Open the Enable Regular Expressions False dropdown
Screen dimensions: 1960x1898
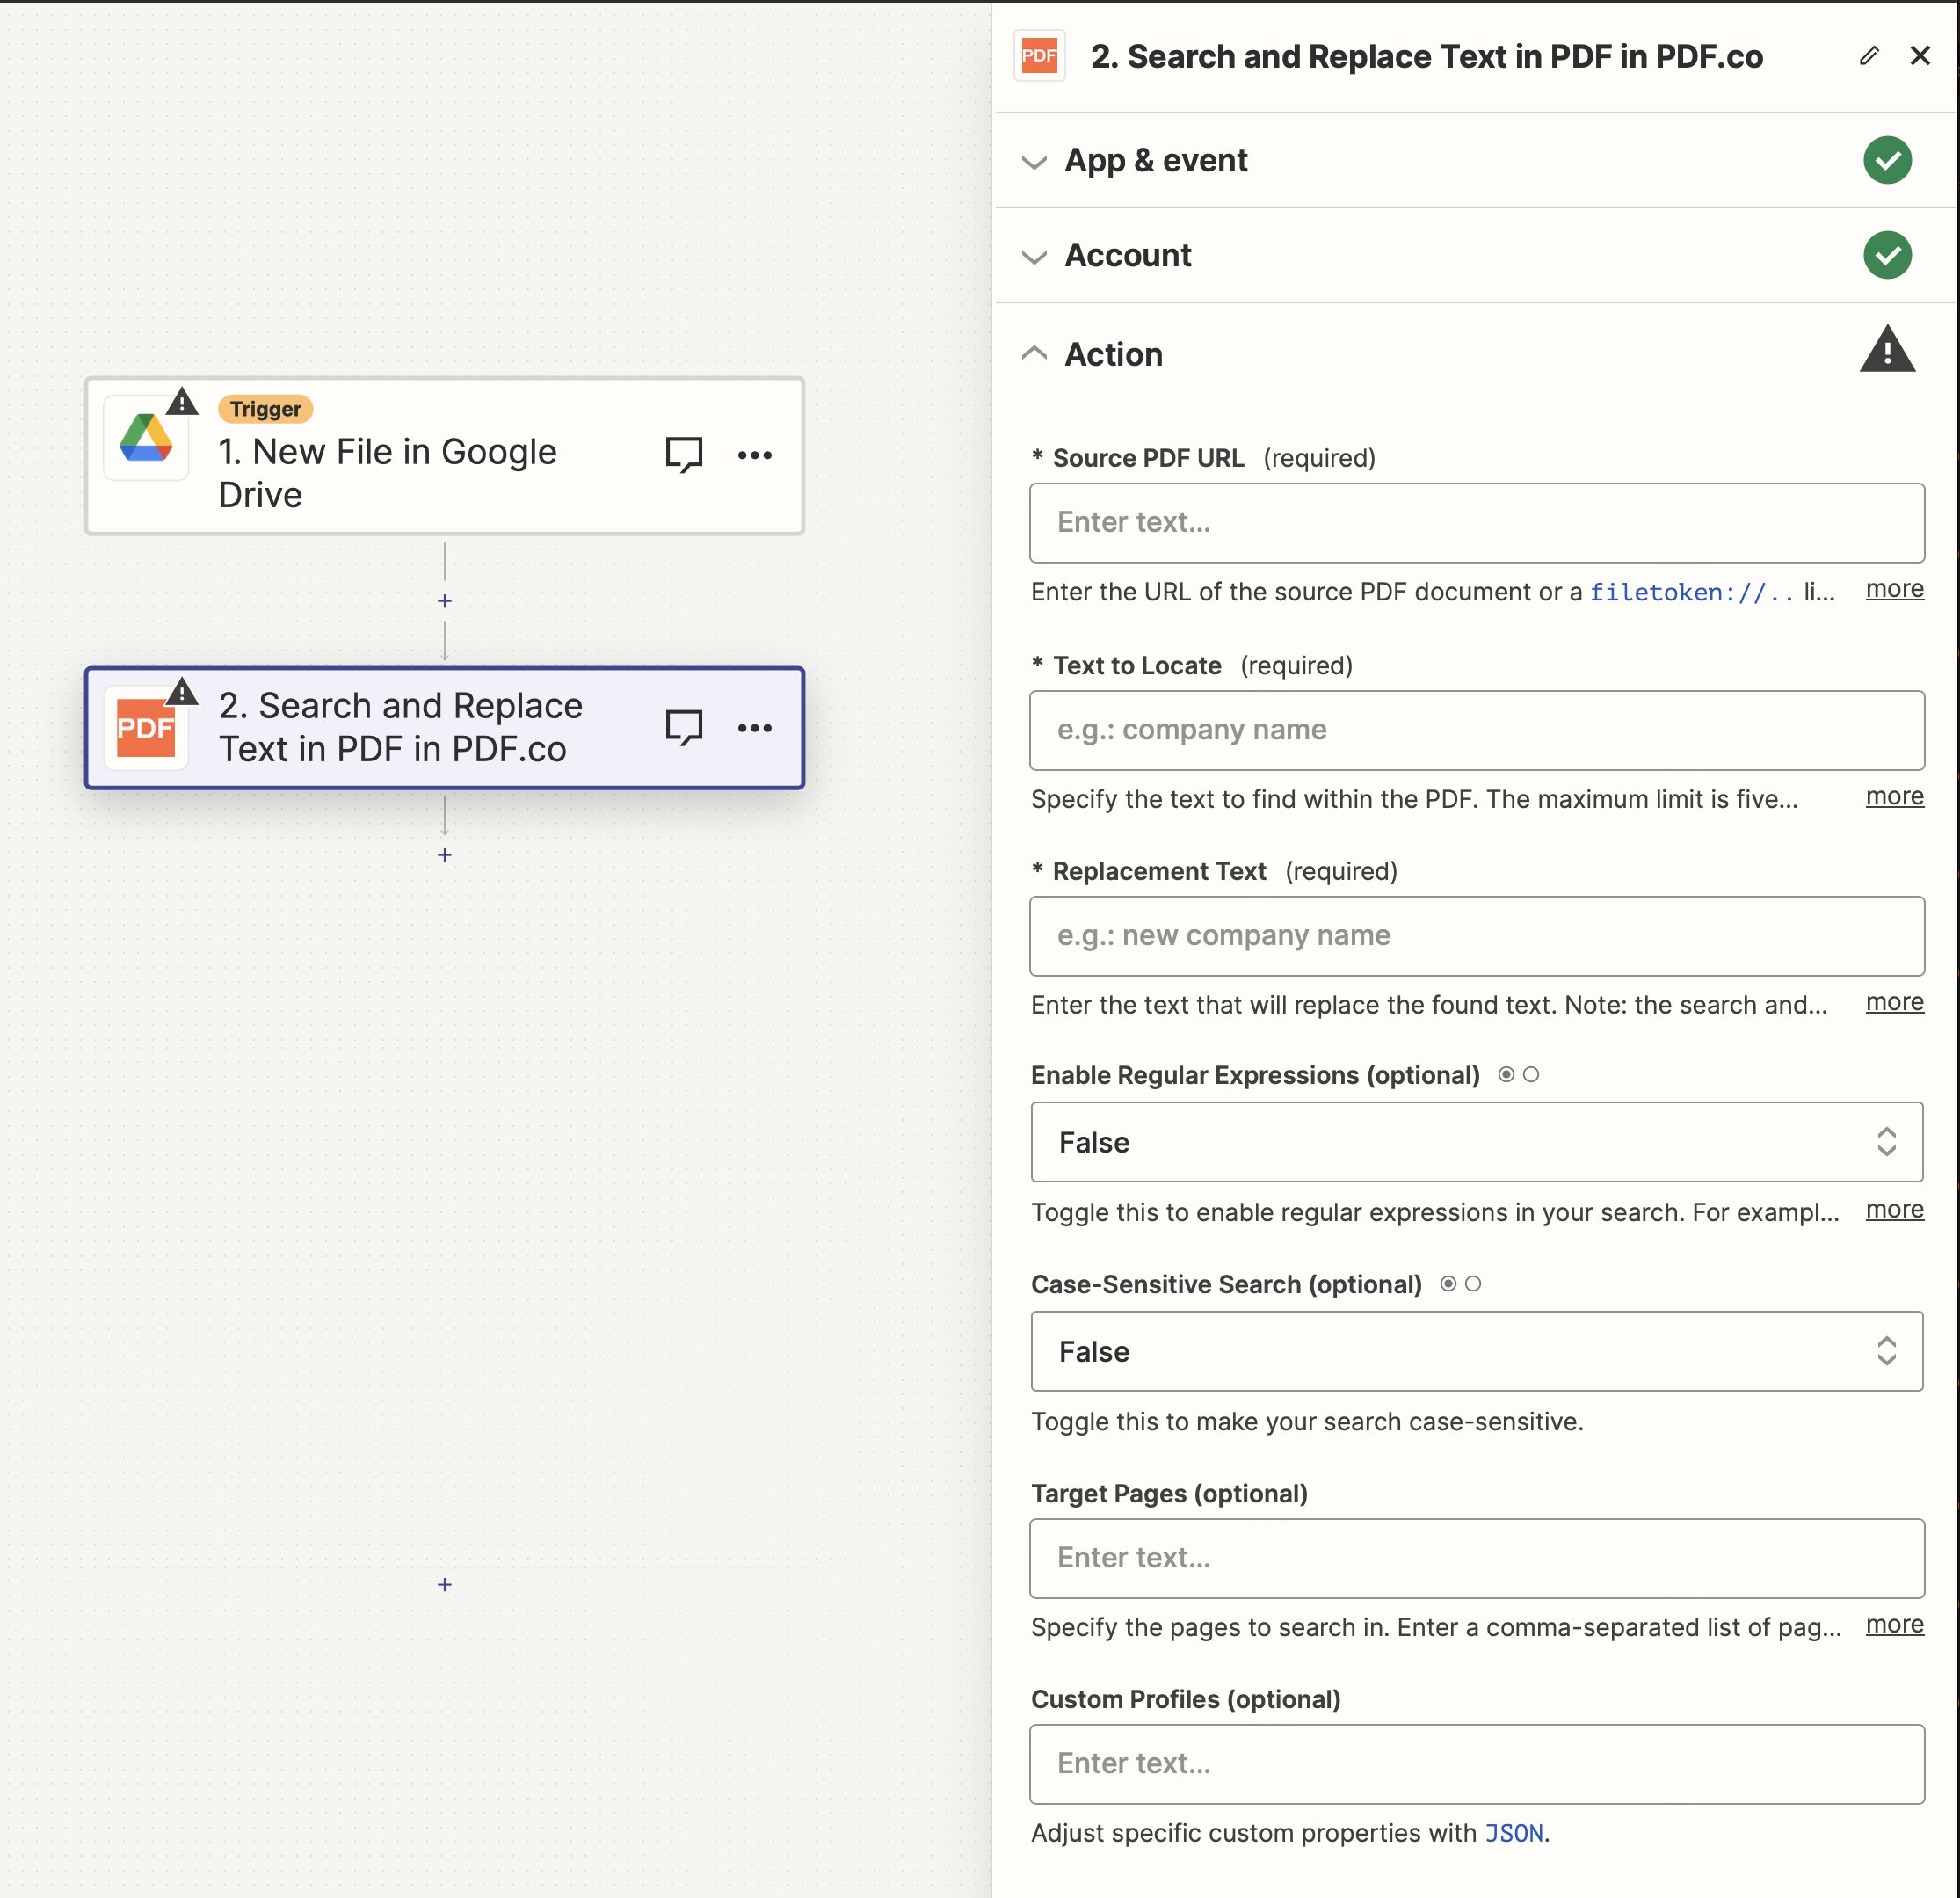point(1476,1142)
